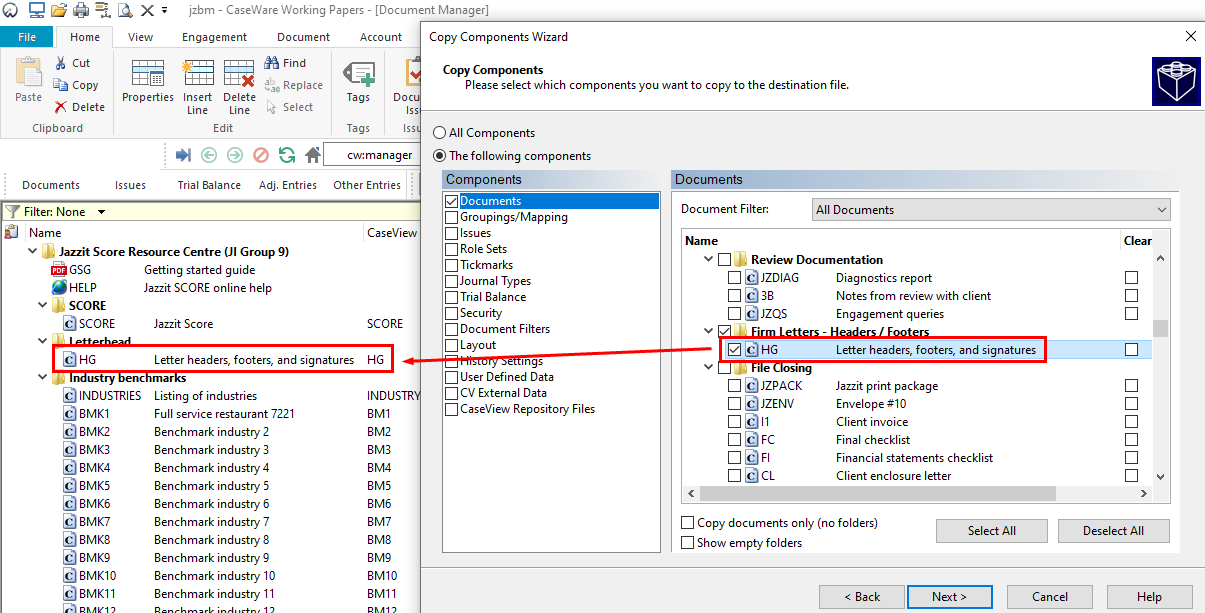
Task: Click the Copy button in Clipboard group
Action: 76,85
